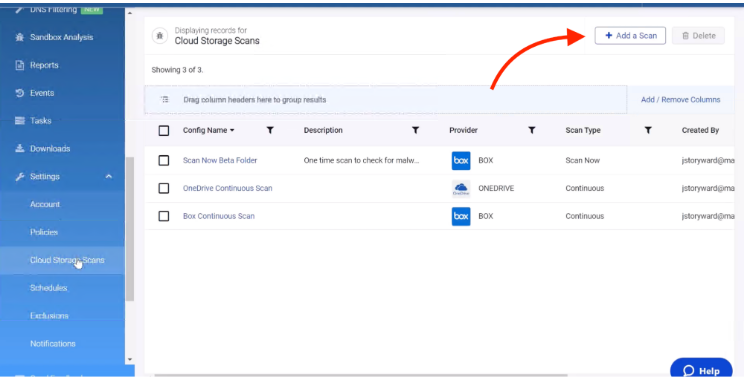The width and height of the screenshot is (744, 377).
Task: Open the Config Name filter icon
Action: pos(270,130)
